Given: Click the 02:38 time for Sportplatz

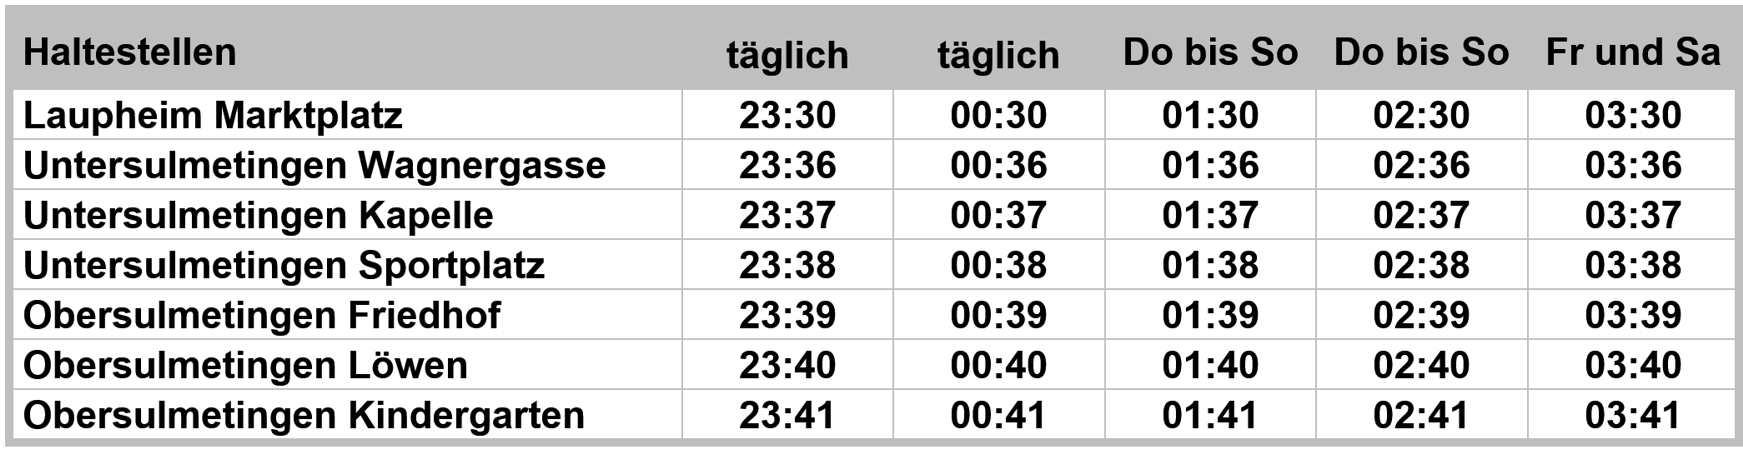Looking at the screenshot, I should [1421, 265].
